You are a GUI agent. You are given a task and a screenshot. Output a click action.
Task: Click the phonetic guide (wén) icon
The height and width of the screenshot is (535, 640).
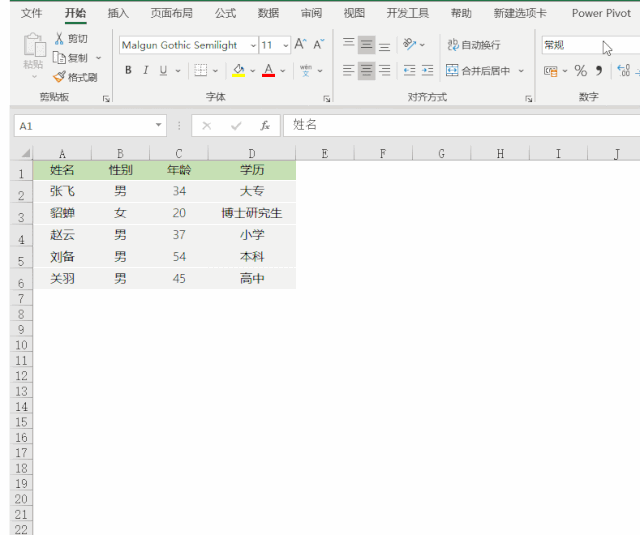click(x=306, y=70)
